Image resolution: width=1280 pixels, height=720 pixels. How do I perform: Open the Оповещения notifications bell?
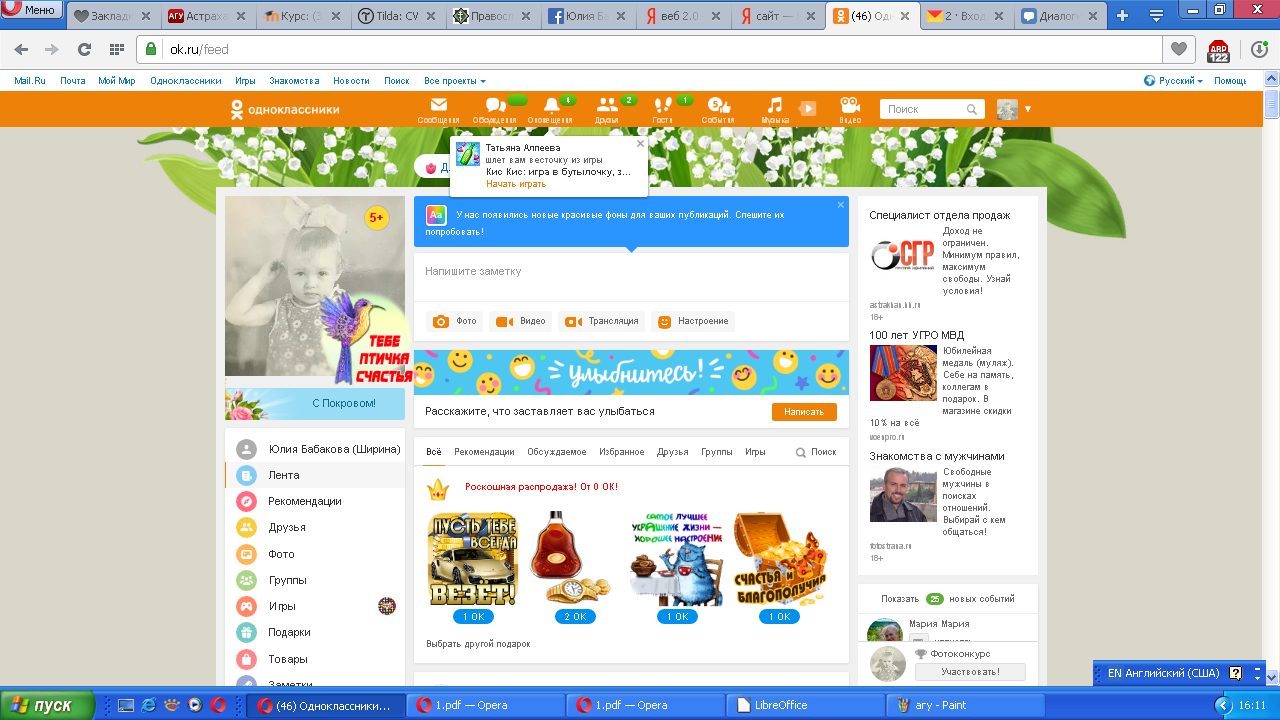pyautogui.click(x=551, y=109)
